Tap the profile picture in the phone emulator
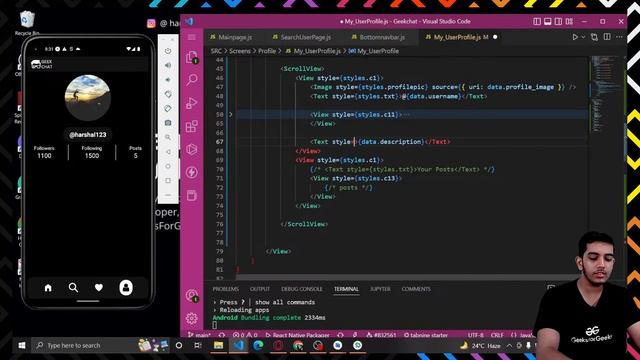640x360 pixels. pos(88,97)
